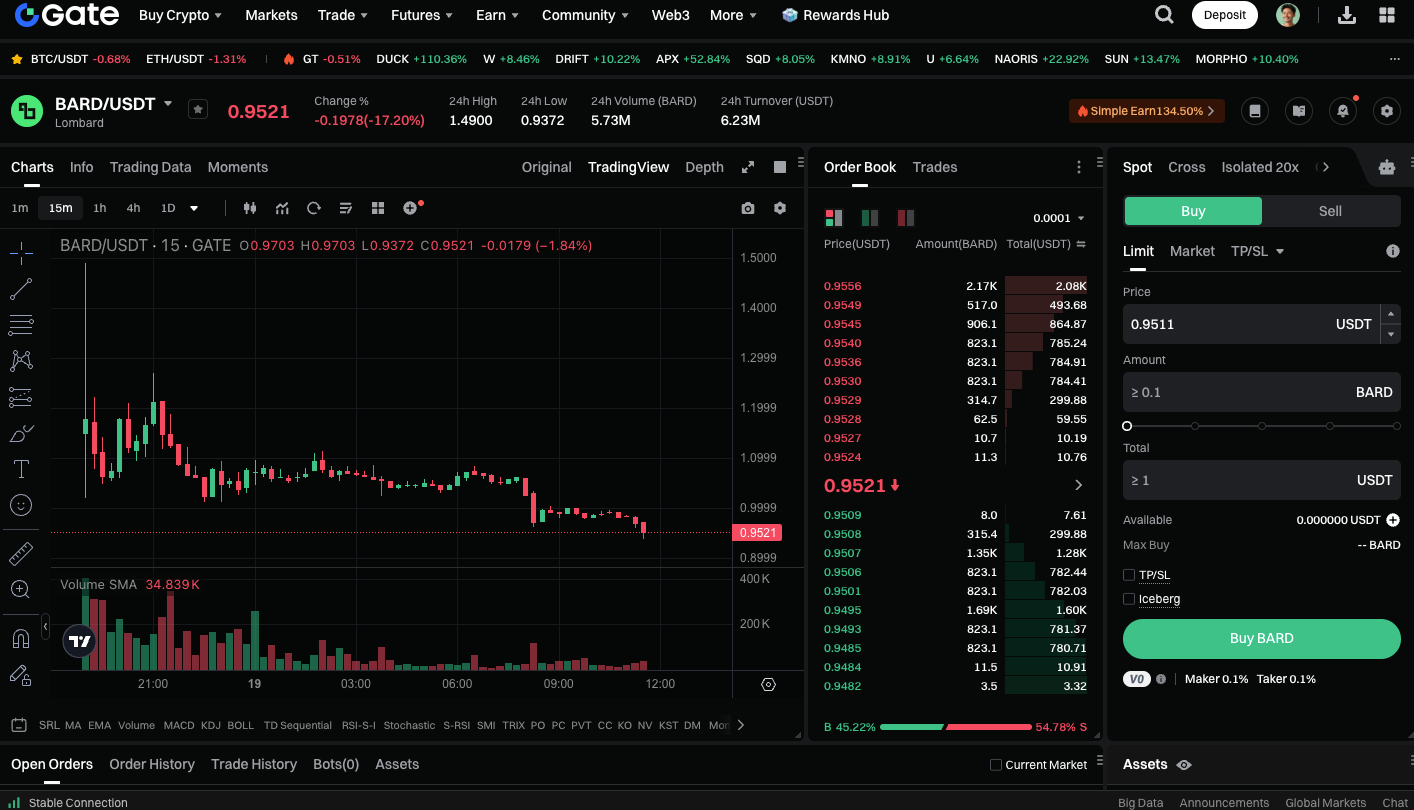The image size is (1414, 810).
Task: Add funds with the plus icon beside Available
Action: tap(1393, 520)
